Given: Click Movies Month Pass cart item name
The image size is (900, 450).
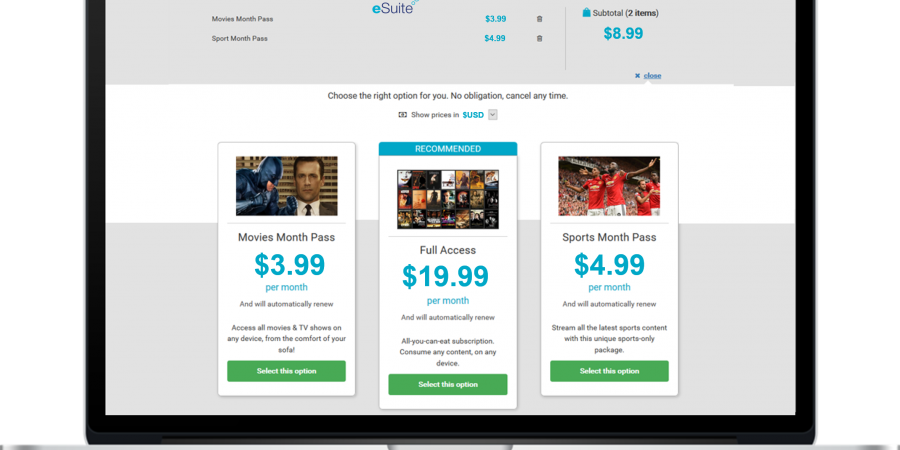Looking at the screenshot, I should 242,19.
